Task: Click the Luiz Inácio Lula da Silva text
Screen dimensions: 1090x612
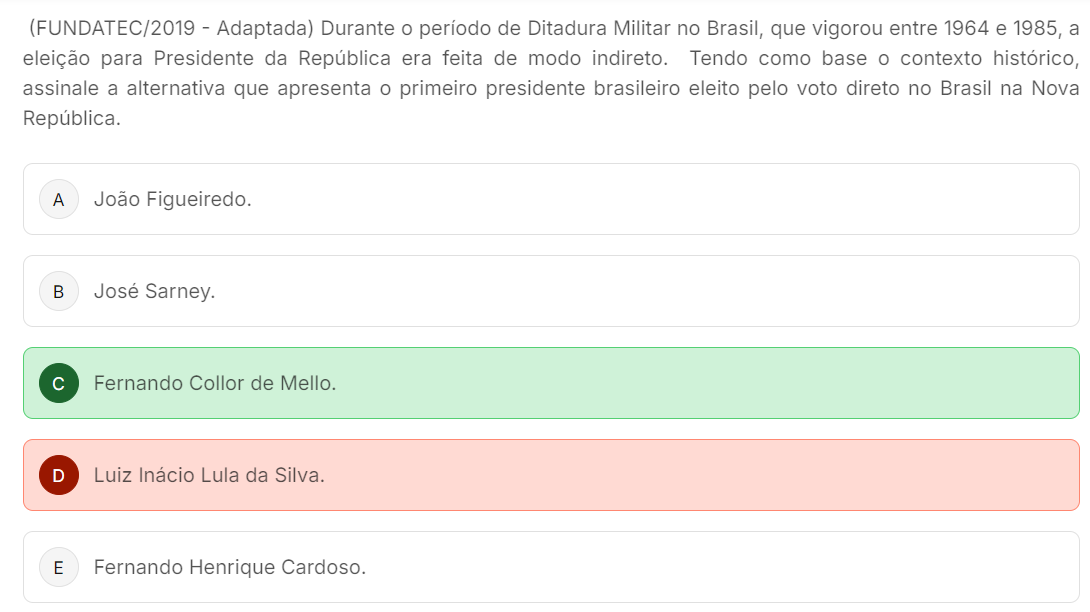Action: 209,475
